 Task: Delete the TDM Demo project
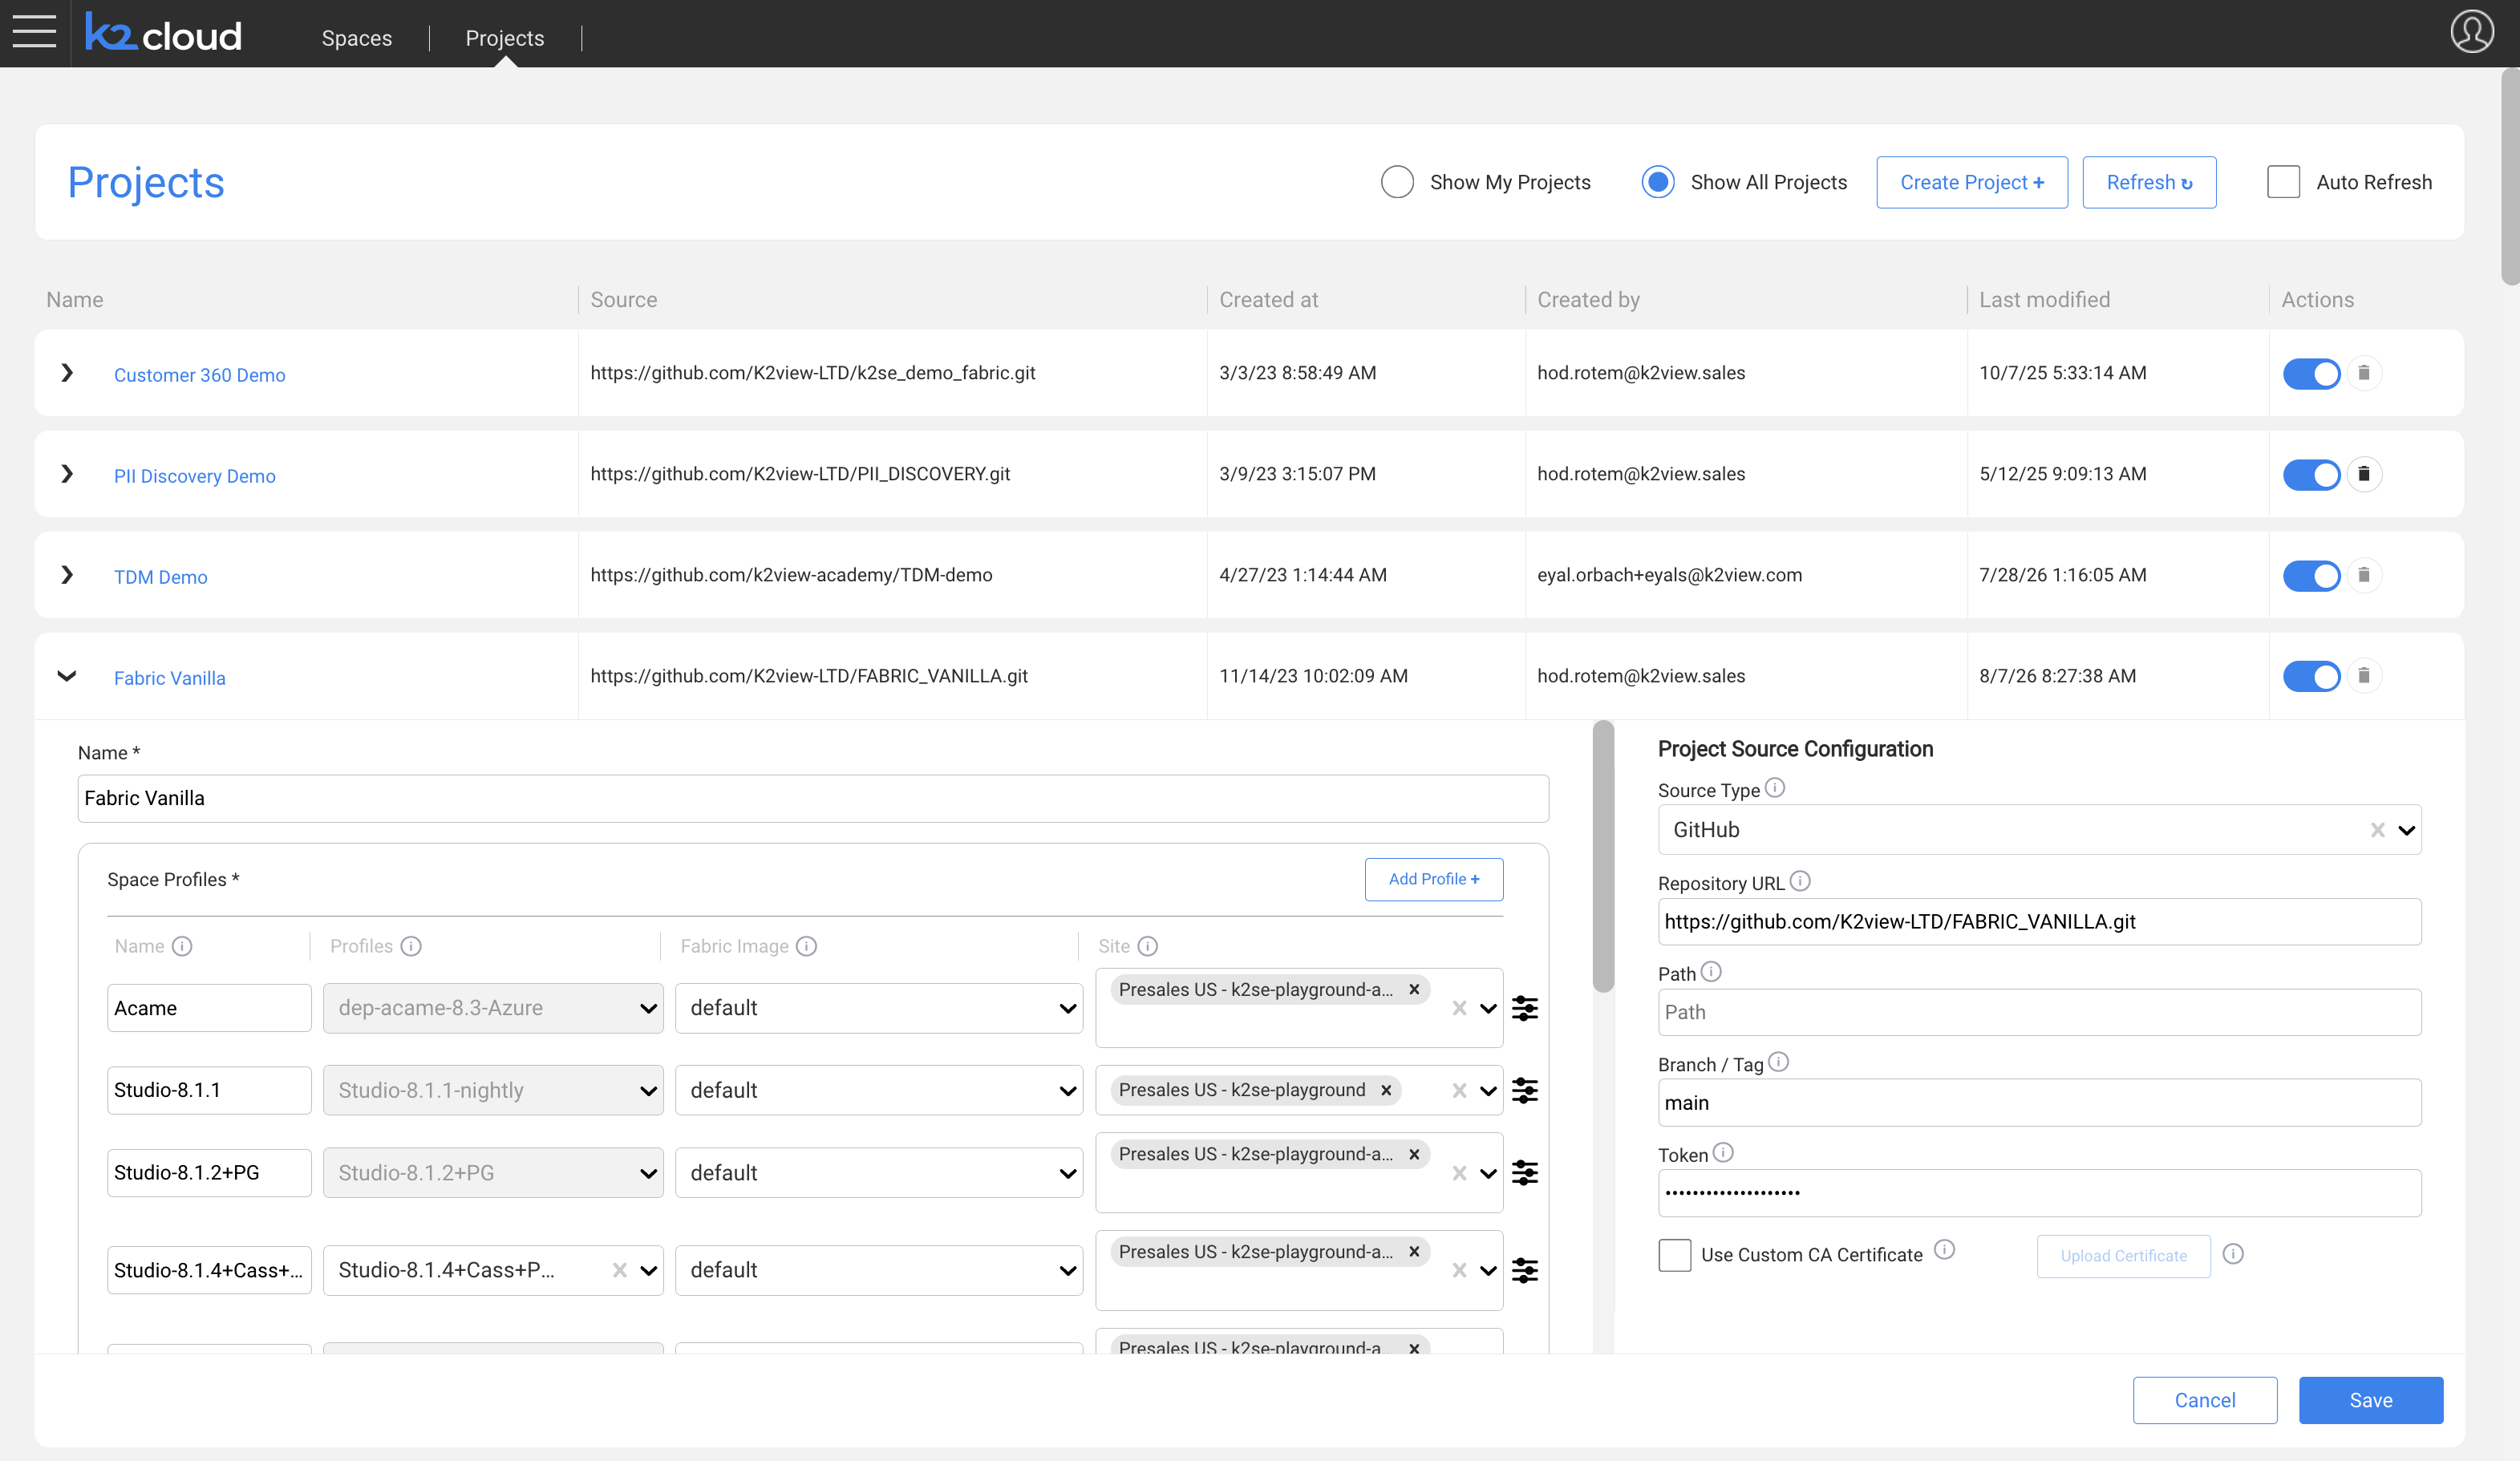coord(2364,575)
